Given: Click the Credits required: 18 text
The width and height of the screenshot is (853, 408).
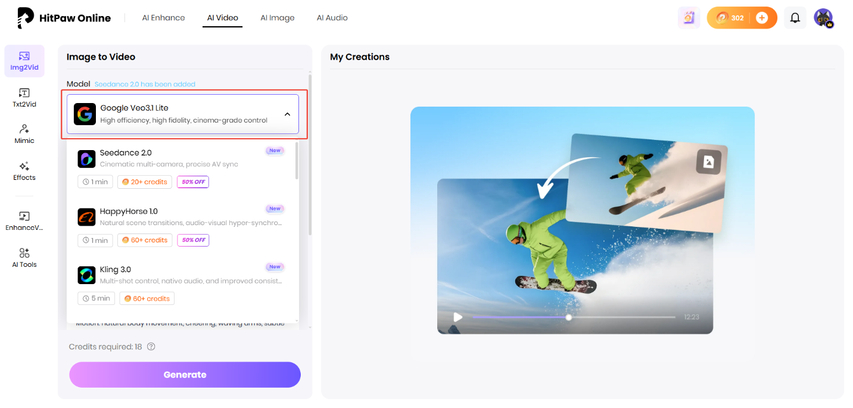Looking at the screenshot, I should click(x=107, y=347).
